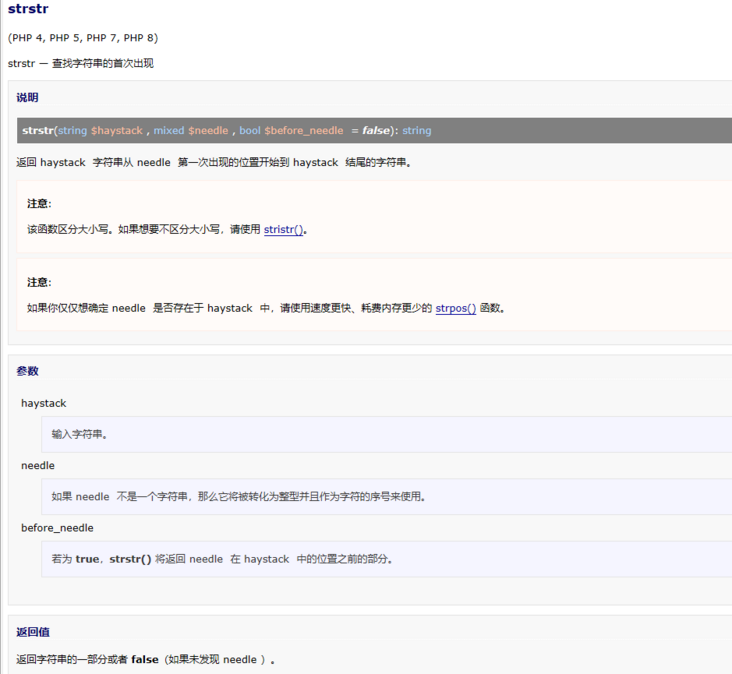This screenshot has width=732, height=674.
Task: Click the before_needle parameter name in list
Action: click(57, 528)
